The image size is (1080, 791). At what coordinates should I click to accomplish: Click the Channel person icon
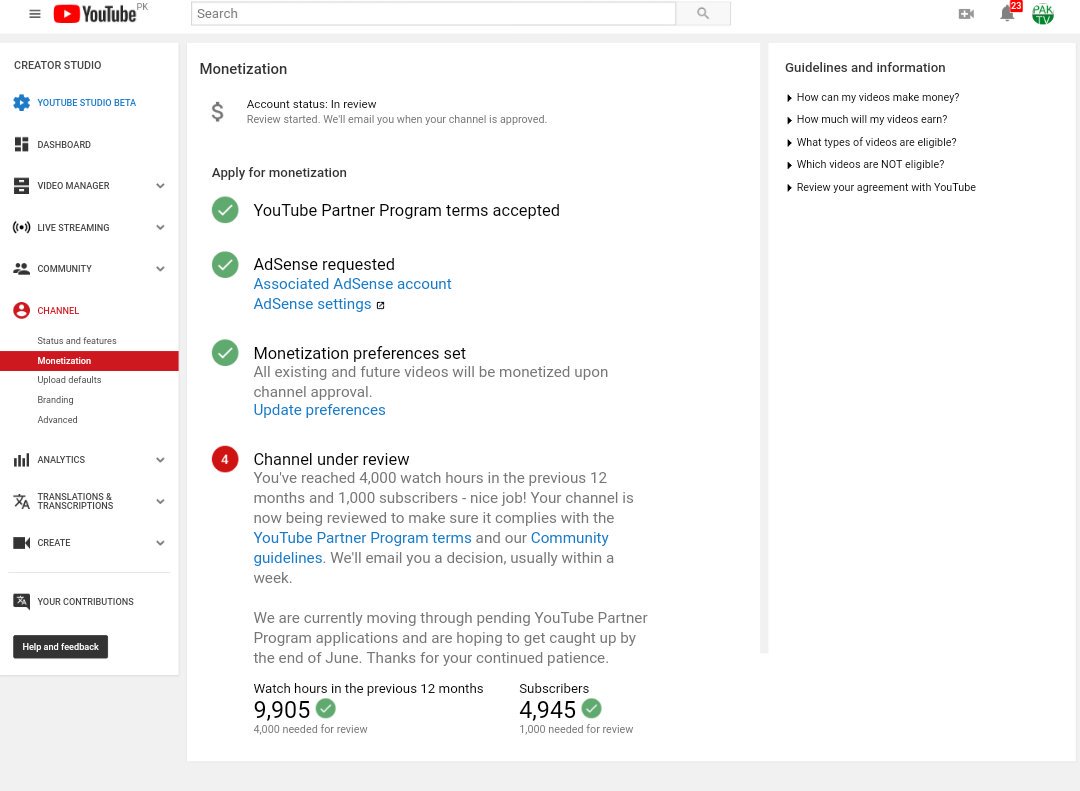(21, 310)
